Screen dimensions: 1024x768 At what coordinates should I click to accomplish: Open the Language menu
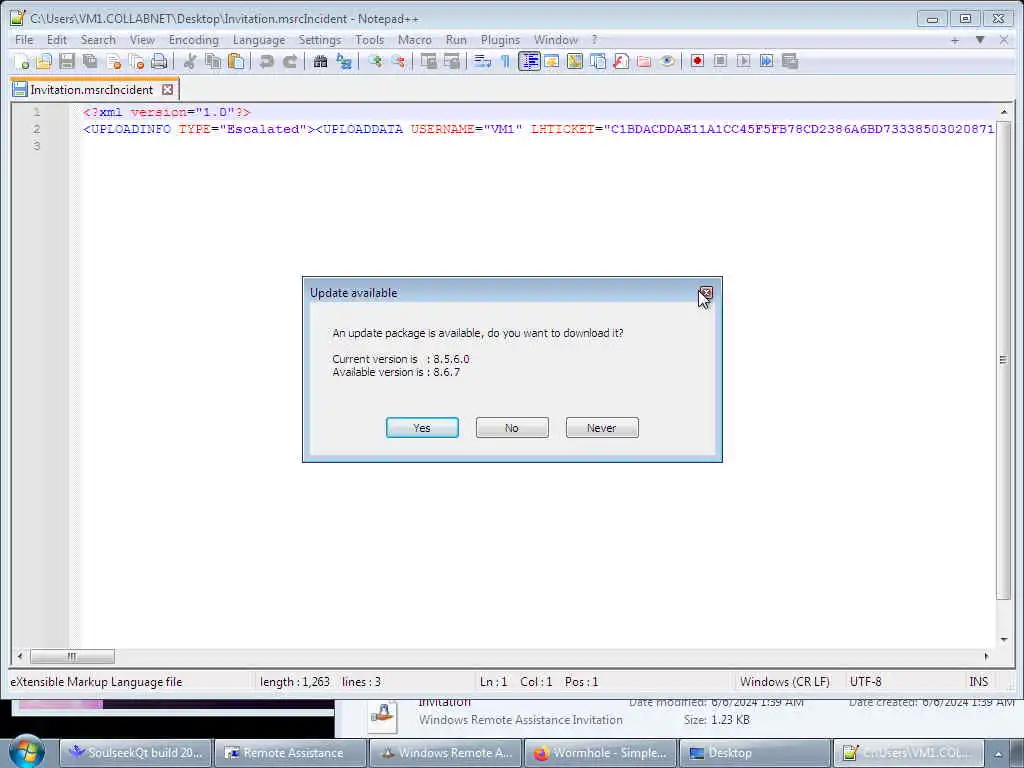pos(259,40)
